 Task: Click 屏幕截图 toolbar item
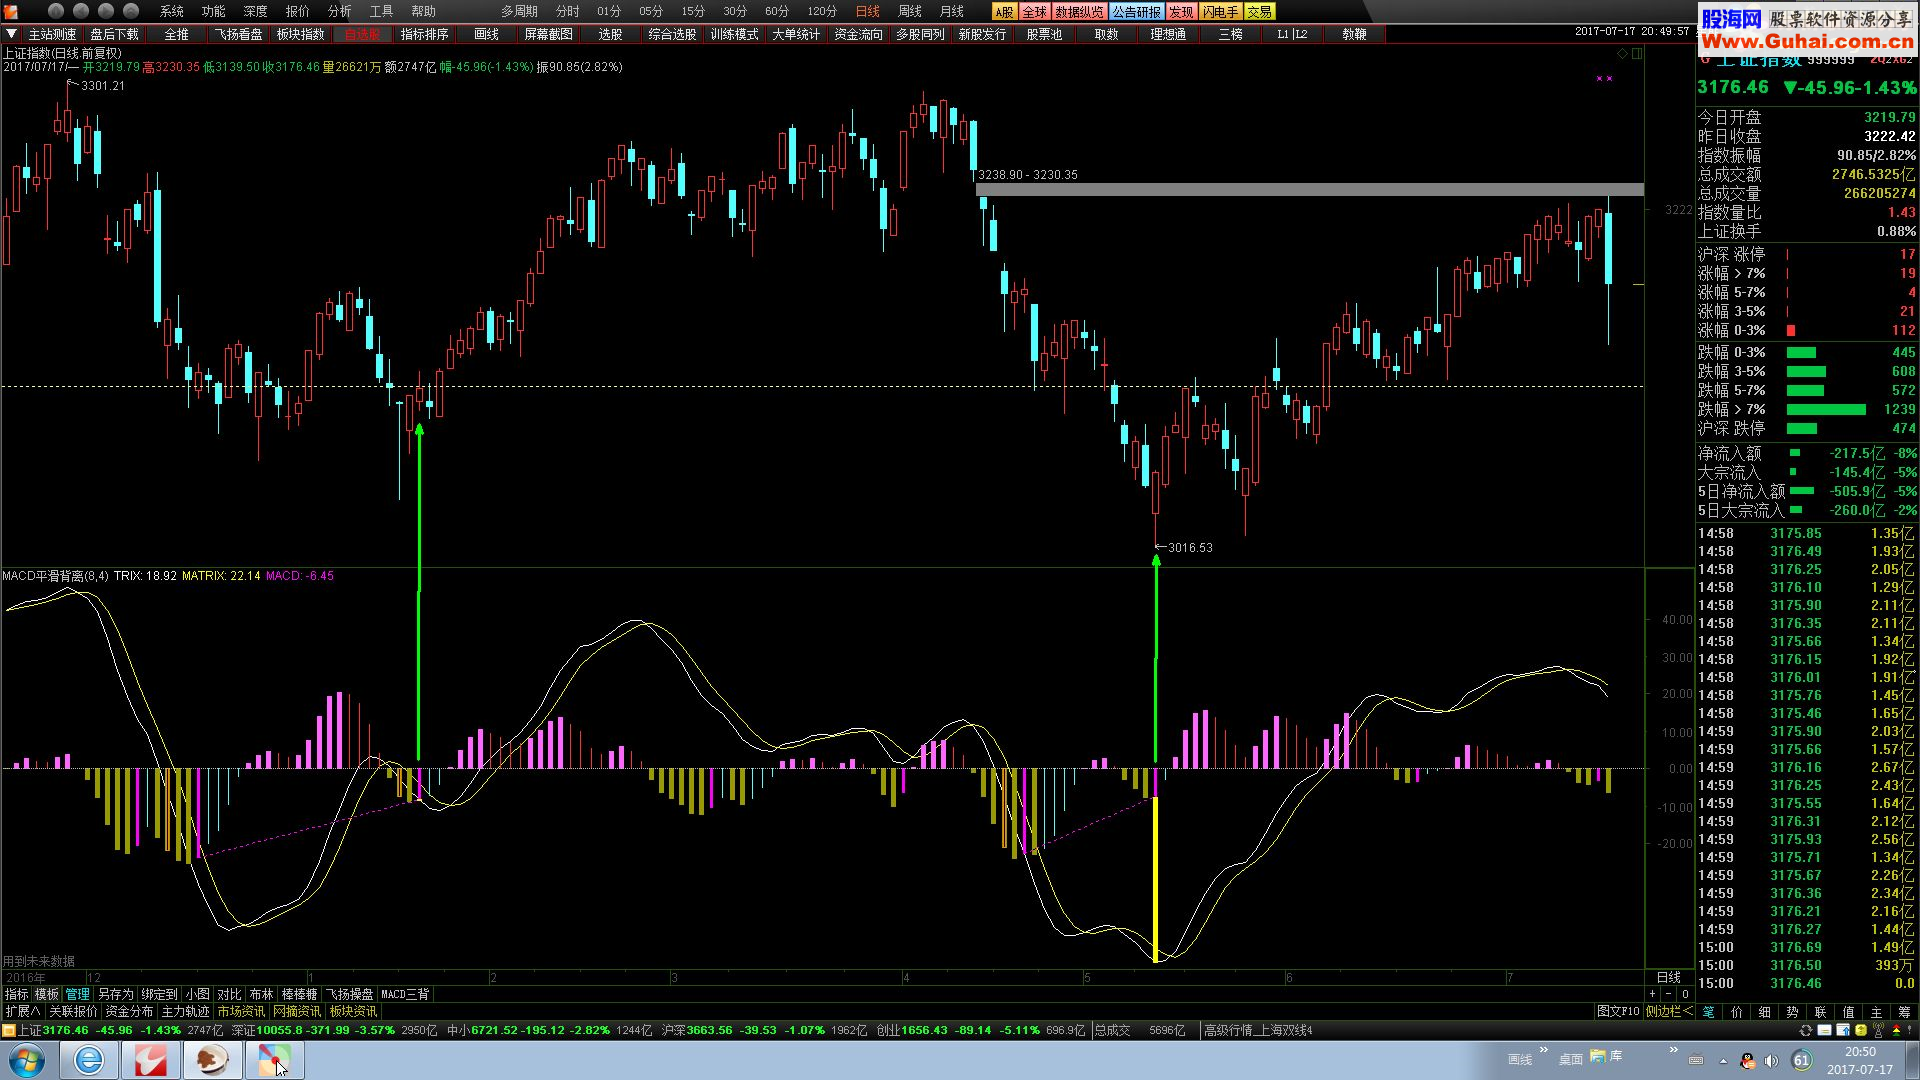[548, 34]
